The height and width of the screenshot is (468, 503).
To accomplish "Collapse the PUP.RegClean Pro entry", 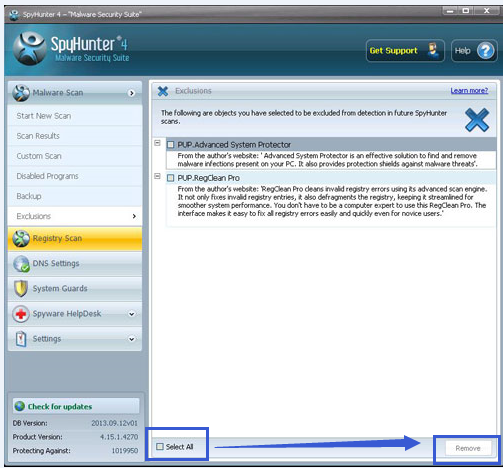I will point(157,176).
